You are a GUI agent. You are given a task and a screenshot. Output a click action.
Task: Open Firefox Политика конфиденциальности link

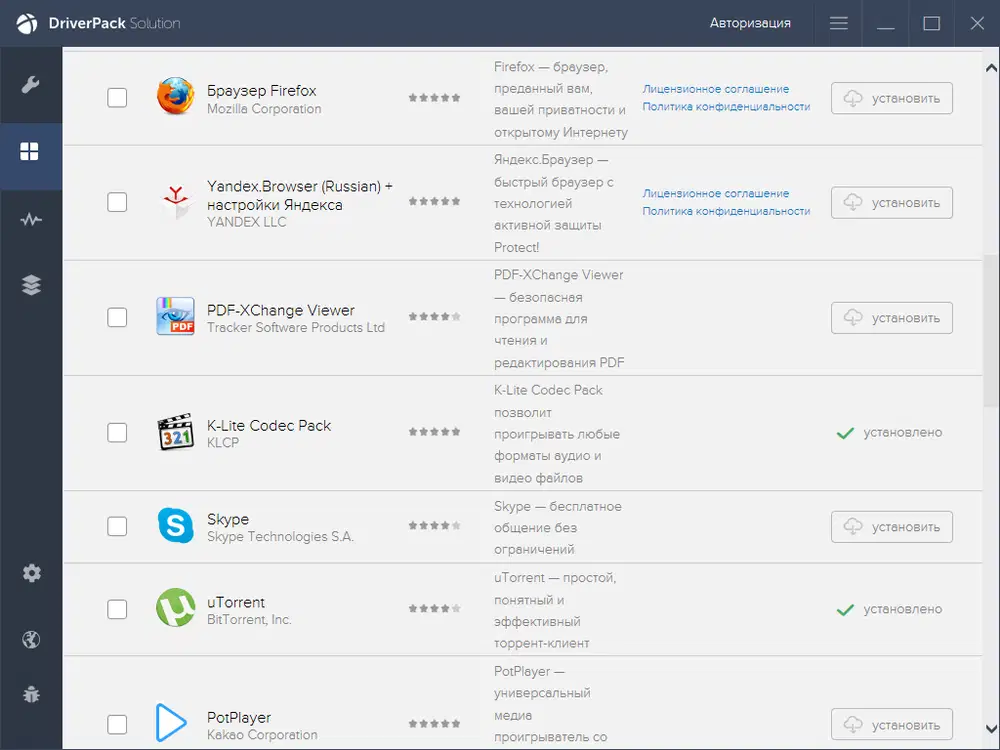(726, 107)
